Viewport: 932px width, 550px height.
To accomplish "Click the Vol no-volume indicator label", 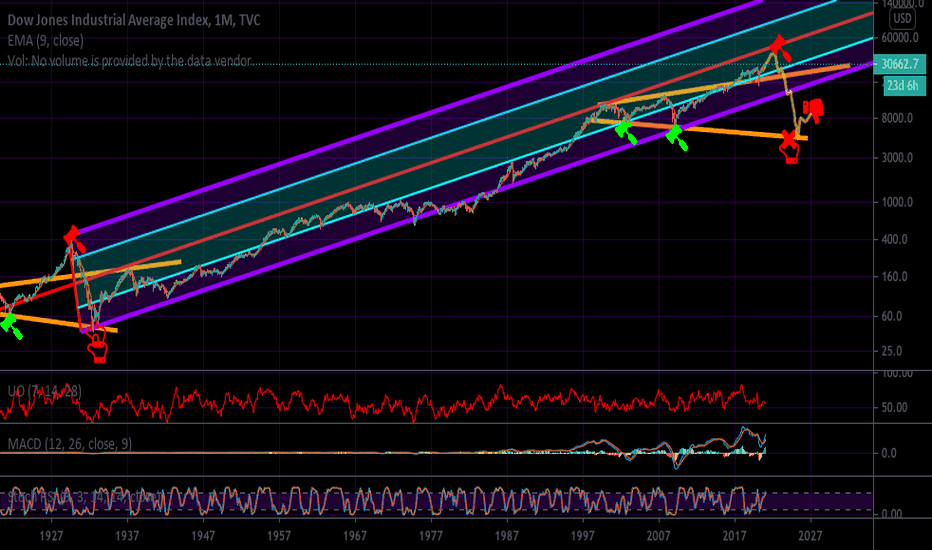I will (130, 61).
